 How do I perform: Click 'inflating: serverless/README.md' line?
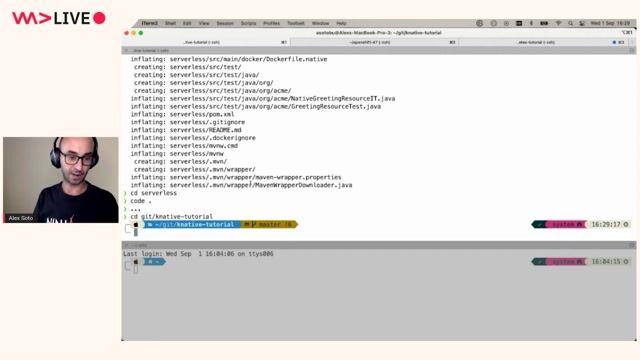click(186, 130)
